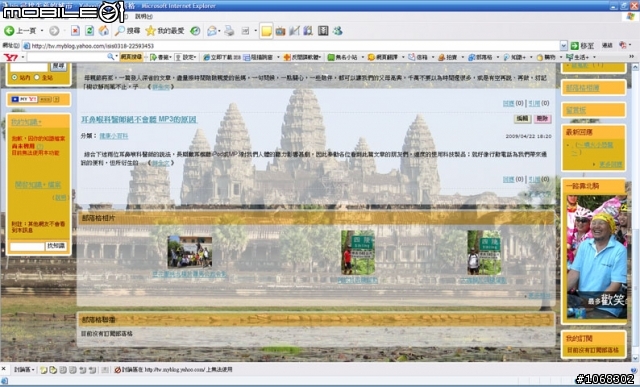Image resolution: width=640 pixels, height=387 pixels.
Task: Open 信箱 mail on the Yahoo toolbar
Action: tap(418, 57)
